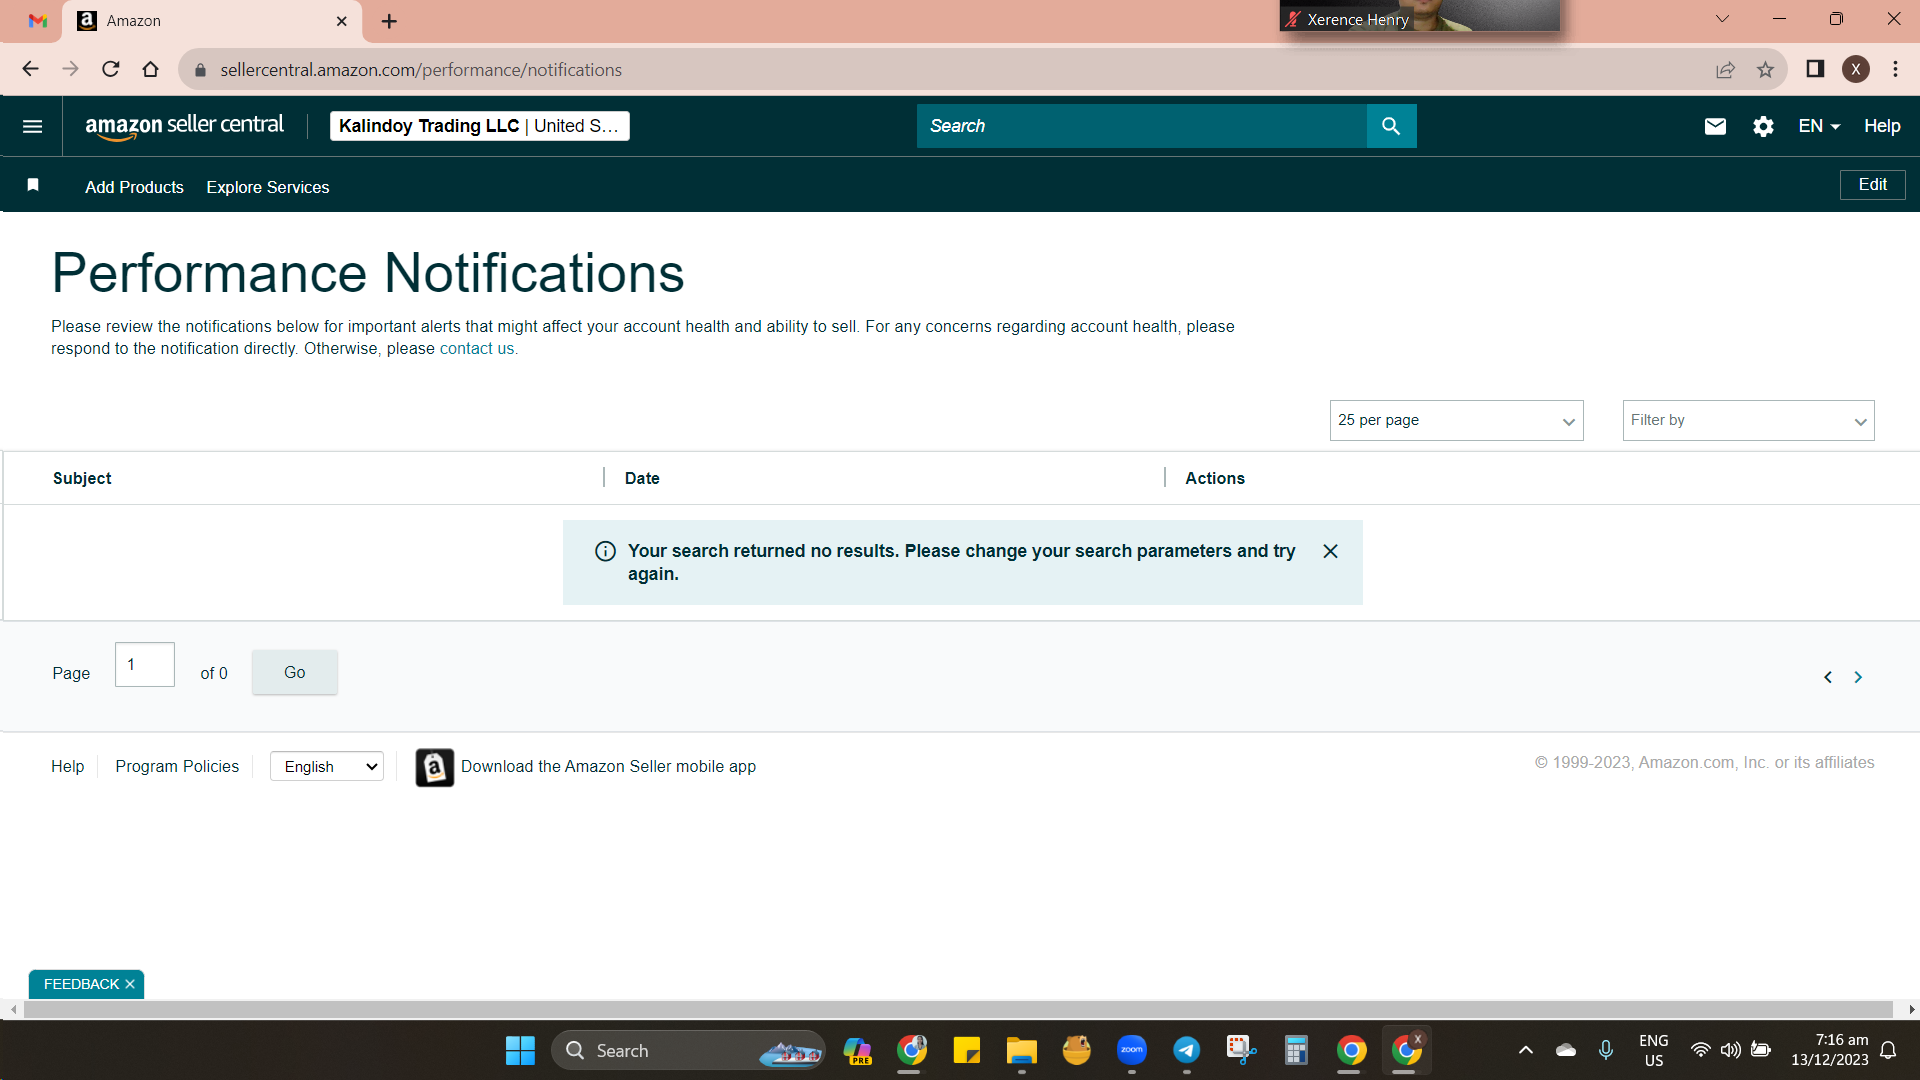Go to next page of notifications
The height and width of the screenshot is (1080, 1920).
click(x=1858, y=677)
